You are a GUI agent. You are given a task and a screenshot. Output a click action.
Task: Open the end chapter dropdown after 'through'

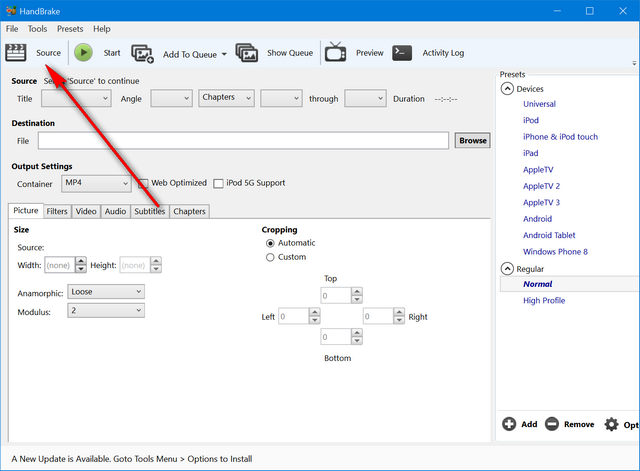(365, 98)
